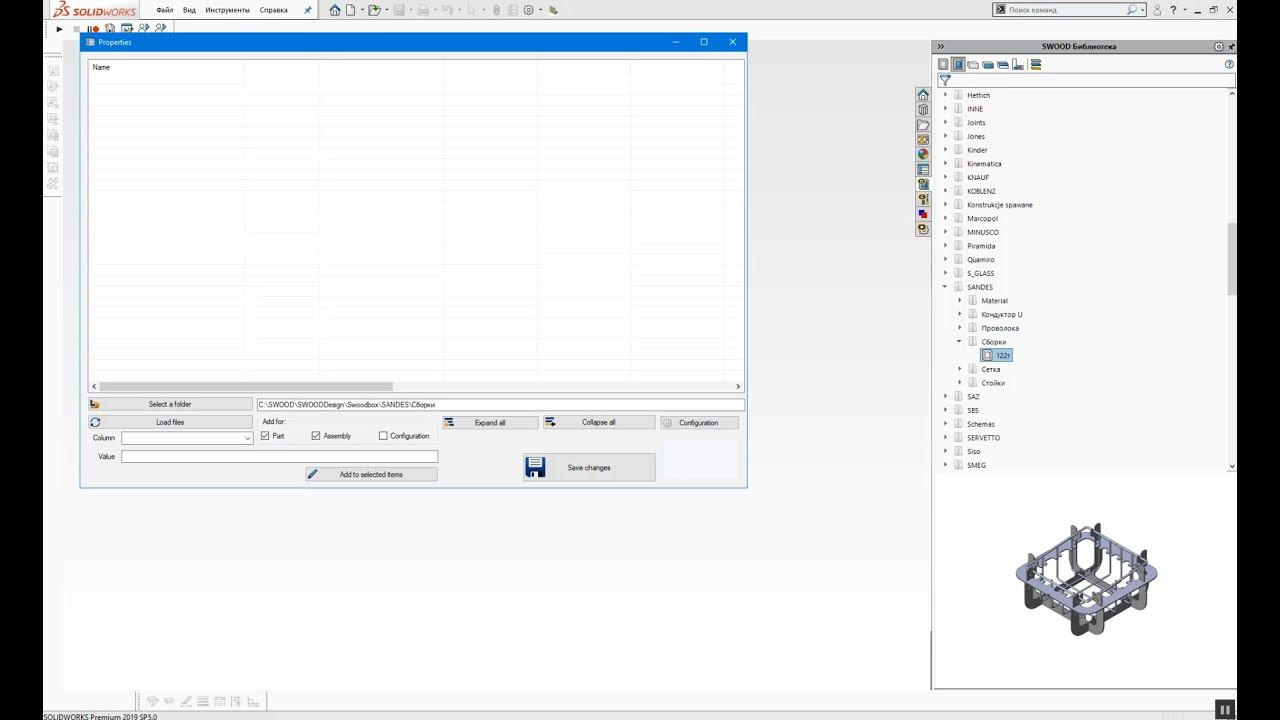Screen dimensions: 1280x720
Task: Click the folder path text field
Action: point(500,404)
